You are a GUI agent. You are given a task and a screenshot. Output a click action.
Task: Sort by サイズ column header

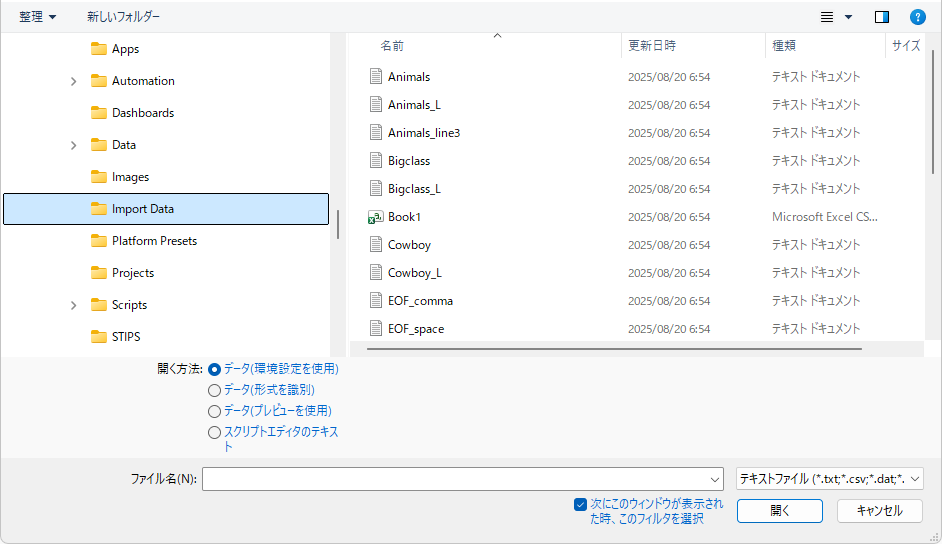(x=906, y=46)
